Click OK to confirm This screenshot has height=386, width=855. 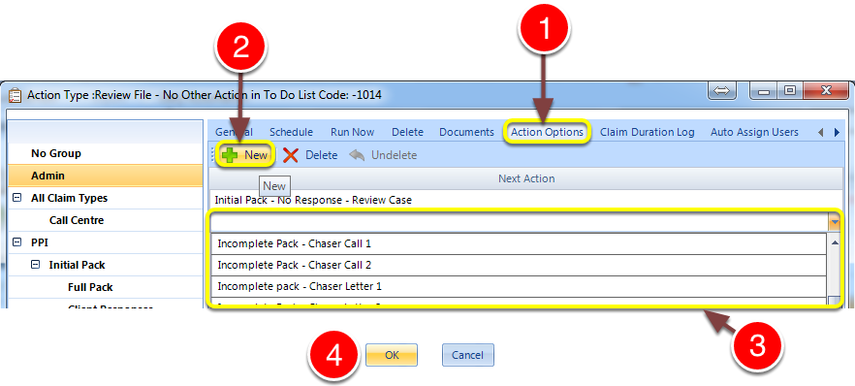click(x=392, y=355)
